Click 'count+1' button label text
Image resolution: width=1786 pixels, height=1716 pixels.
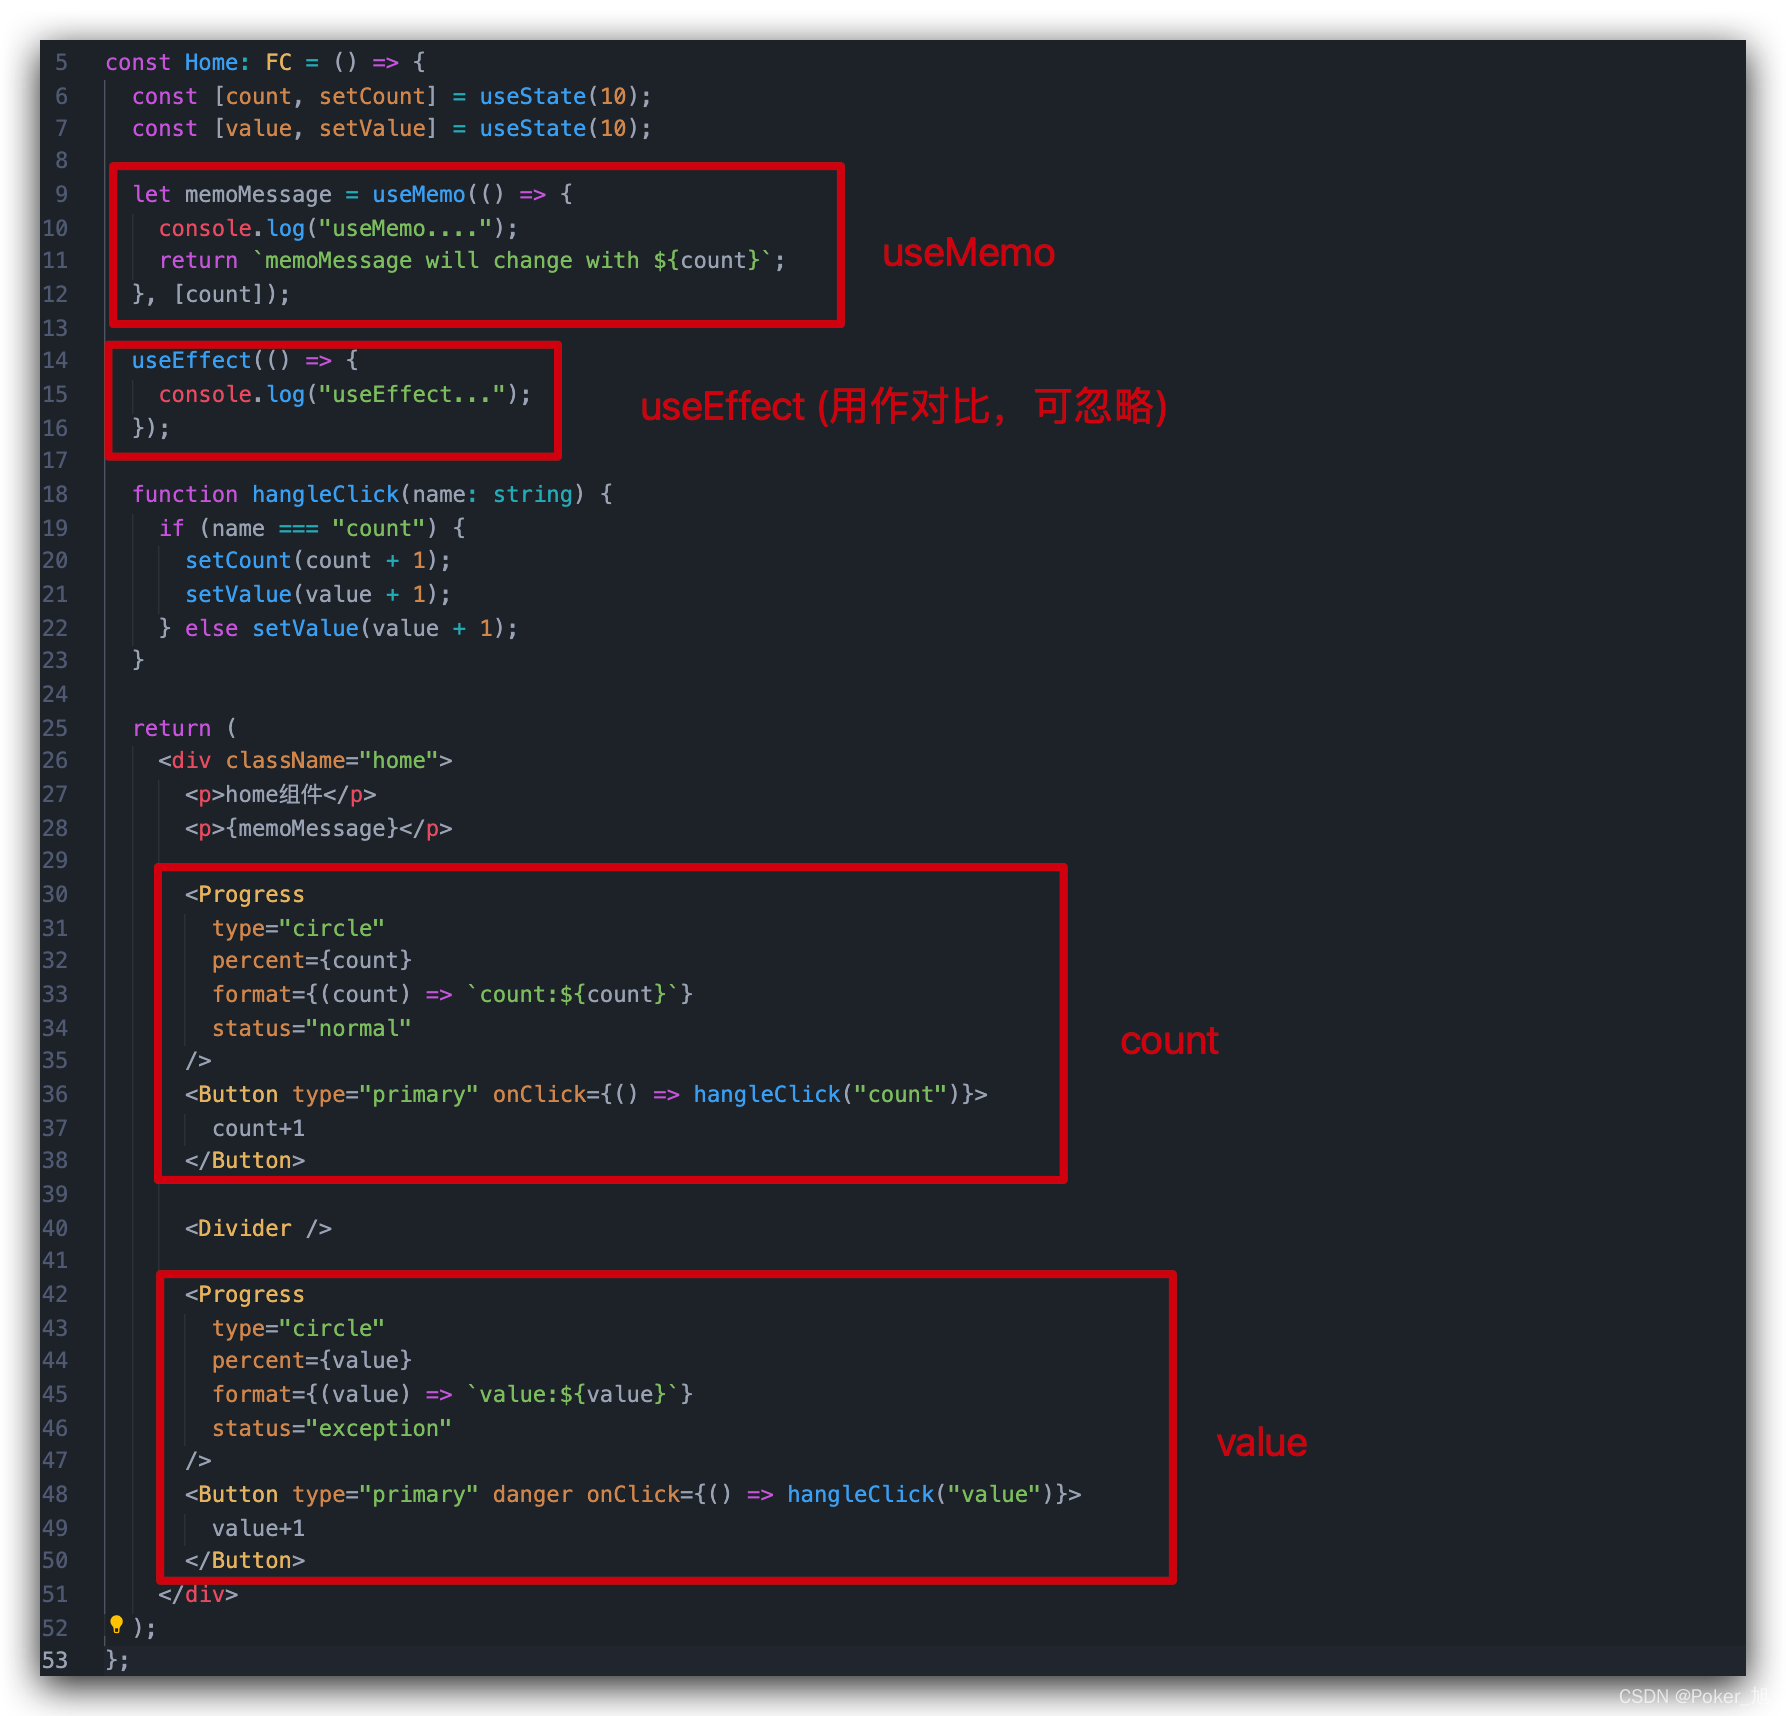tap(258, 1128)
